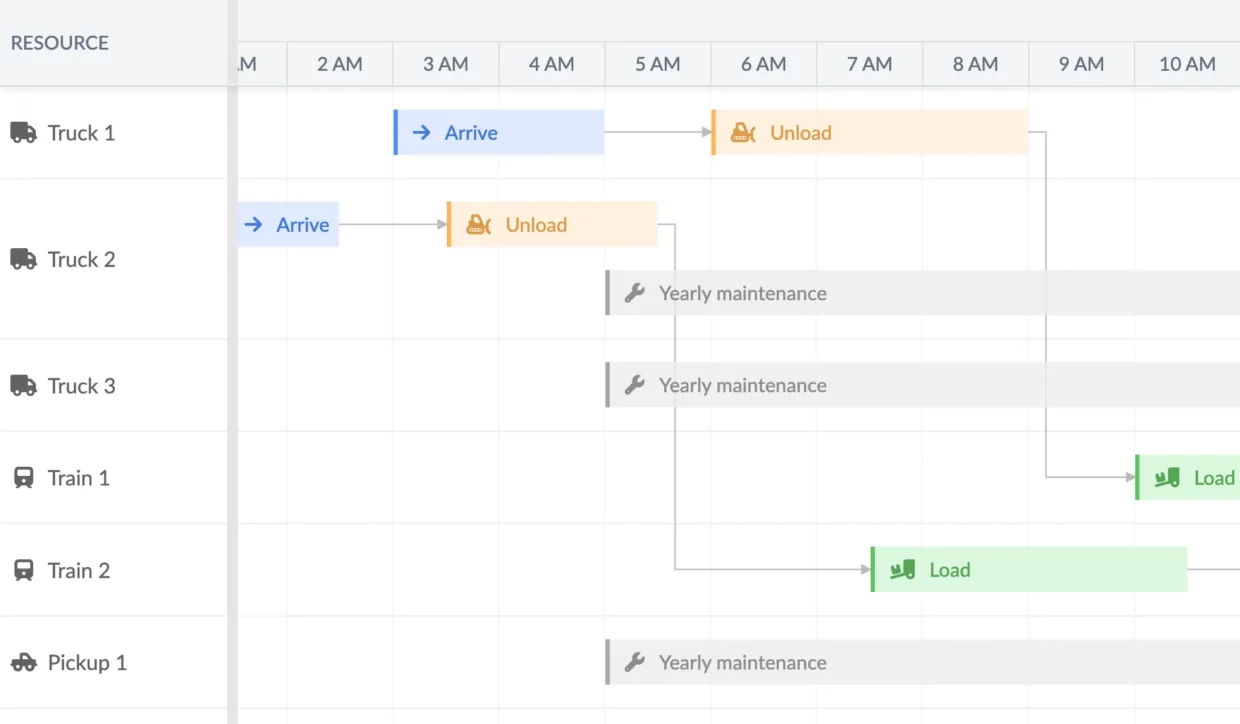Click the 3 AM time header
This screenshot has width=1240, height=724.
[445, 64]
